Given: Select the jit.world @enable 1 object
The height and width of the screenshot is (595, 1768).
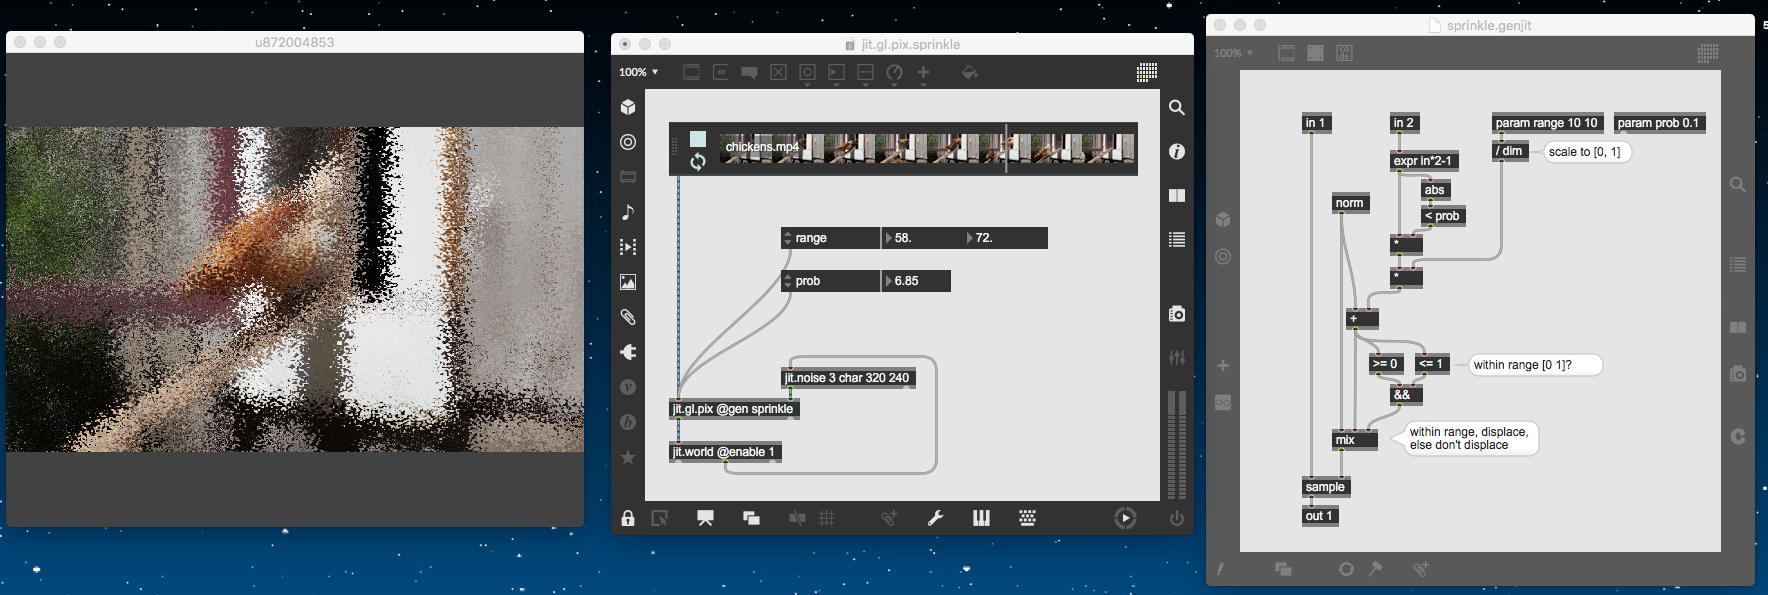Looking at the screenshot, I should (725, 452).
